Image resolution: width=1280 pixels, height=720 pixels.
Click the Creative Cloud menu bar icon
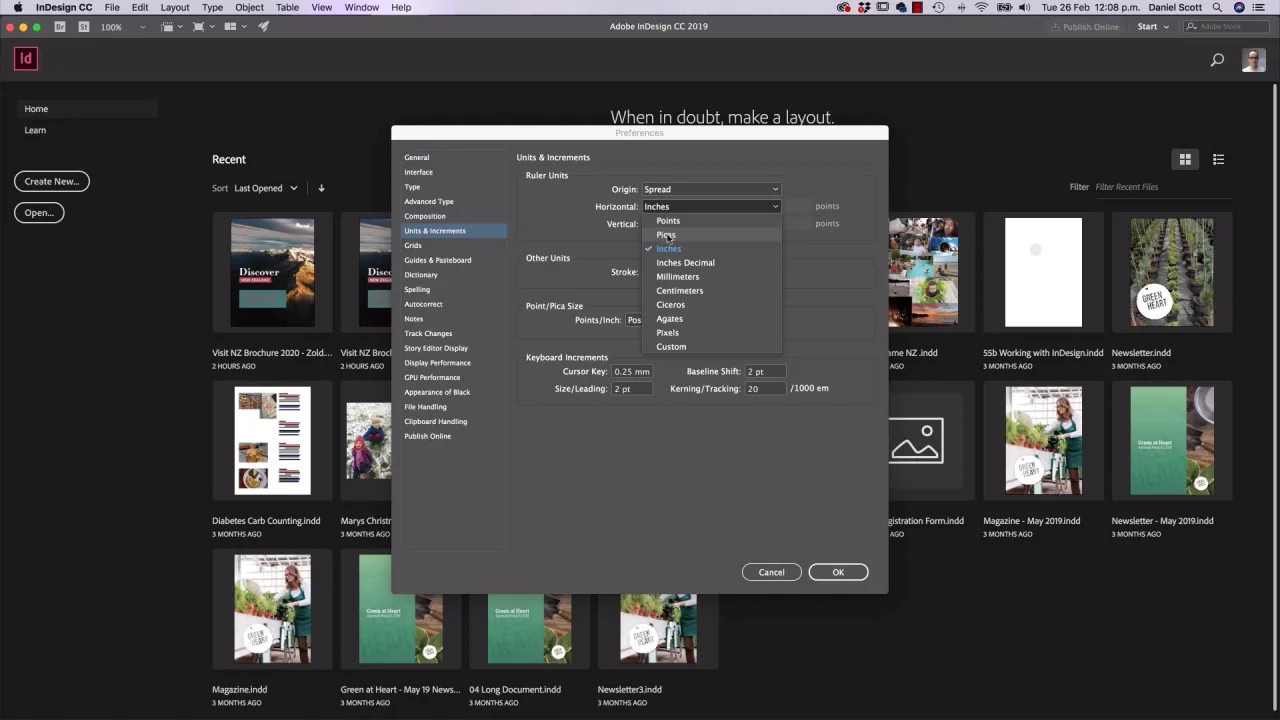coord(844,7)
